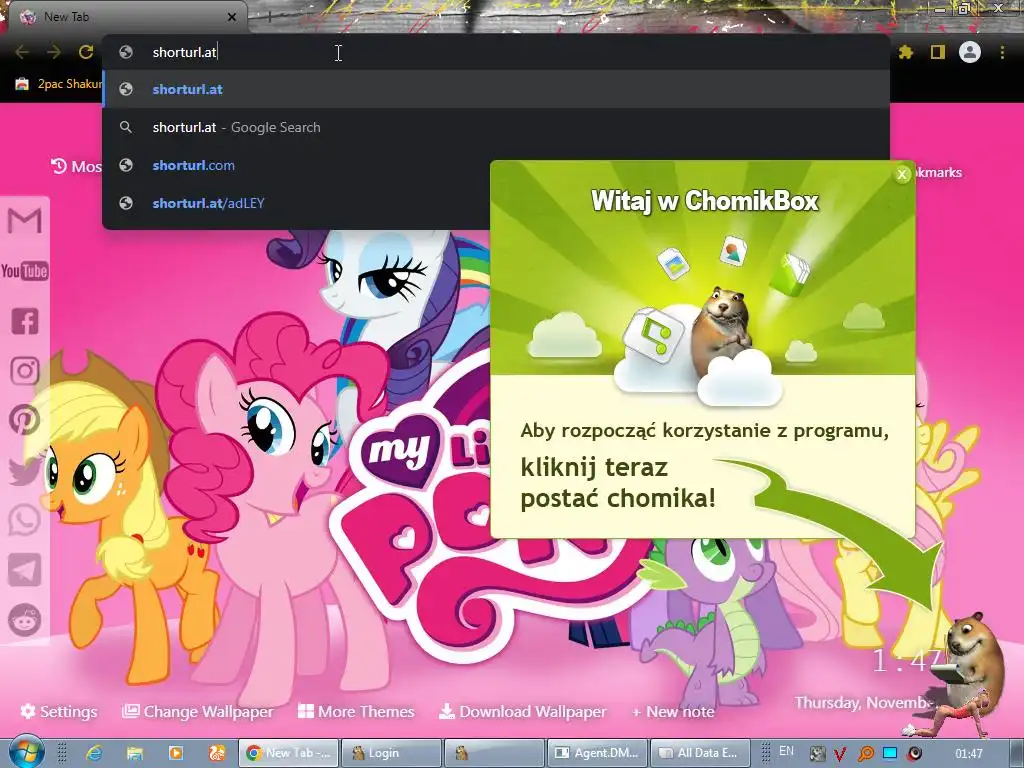1024x768 pixels.
Task: Open the YouTube shortcut in the sidebar
Action: [25, 270]
